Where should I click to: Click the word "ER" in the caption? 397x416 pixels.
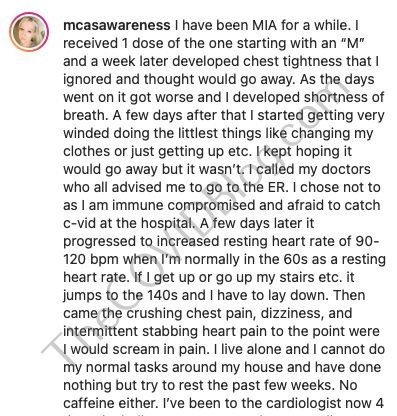click(x=277, y=188)
